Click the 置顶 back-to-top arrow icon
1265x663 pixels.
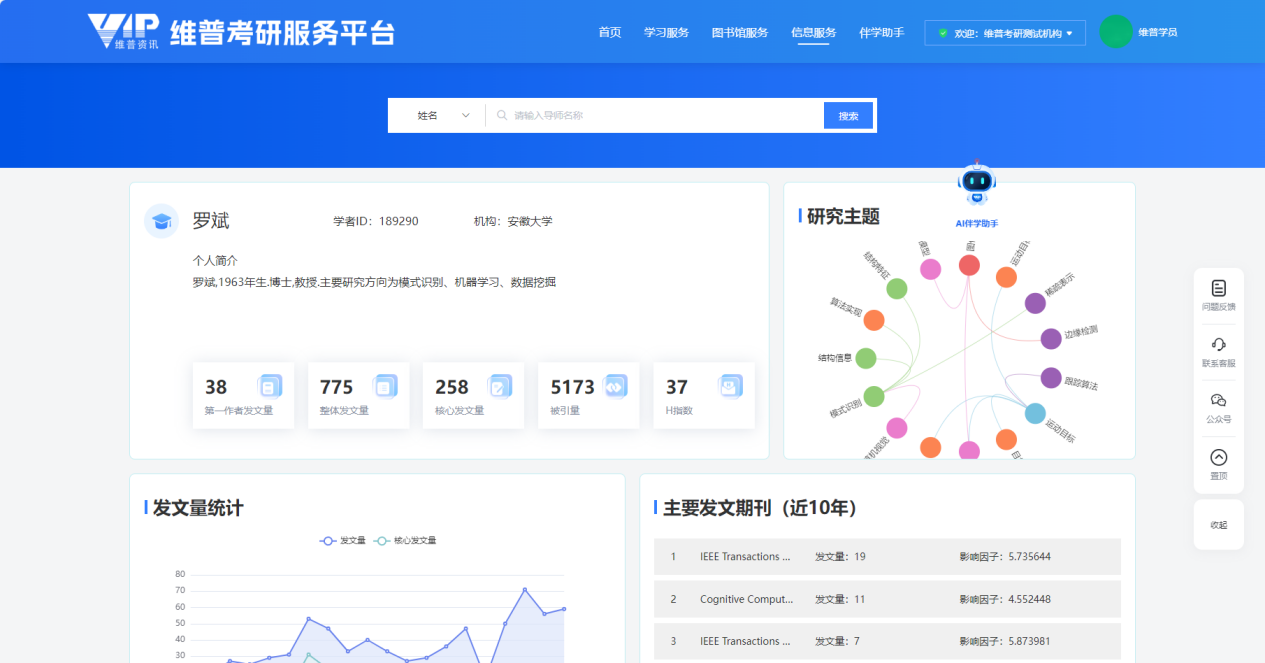pyautogui.click(x=1218, y=458)
